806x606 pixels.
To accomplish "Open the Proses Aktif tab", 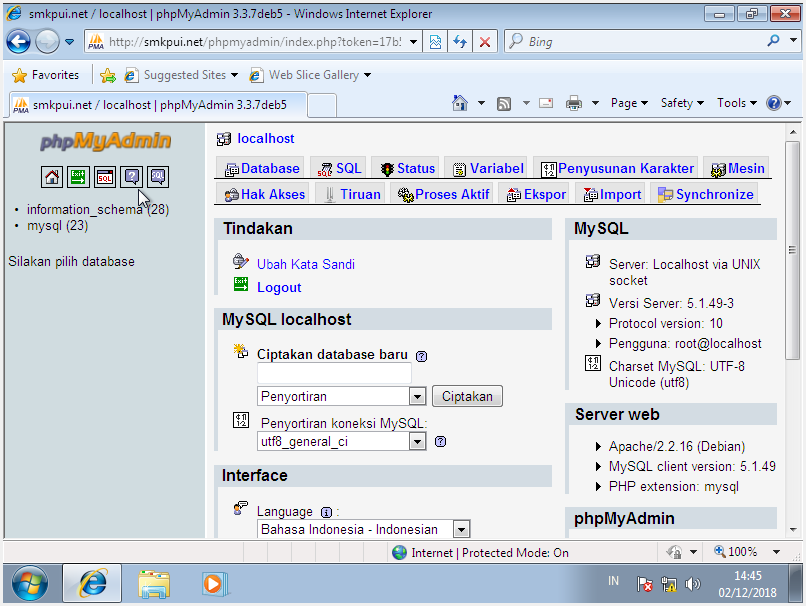I will pyautogui.click(x=441, y=194).
